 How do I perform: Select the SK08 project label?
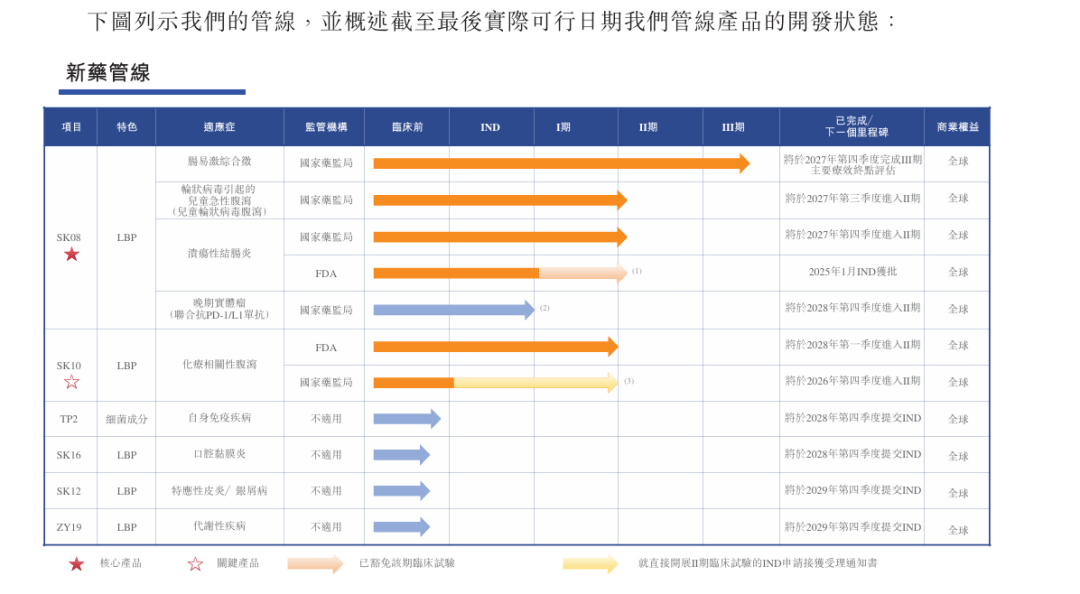coord(69,238)
